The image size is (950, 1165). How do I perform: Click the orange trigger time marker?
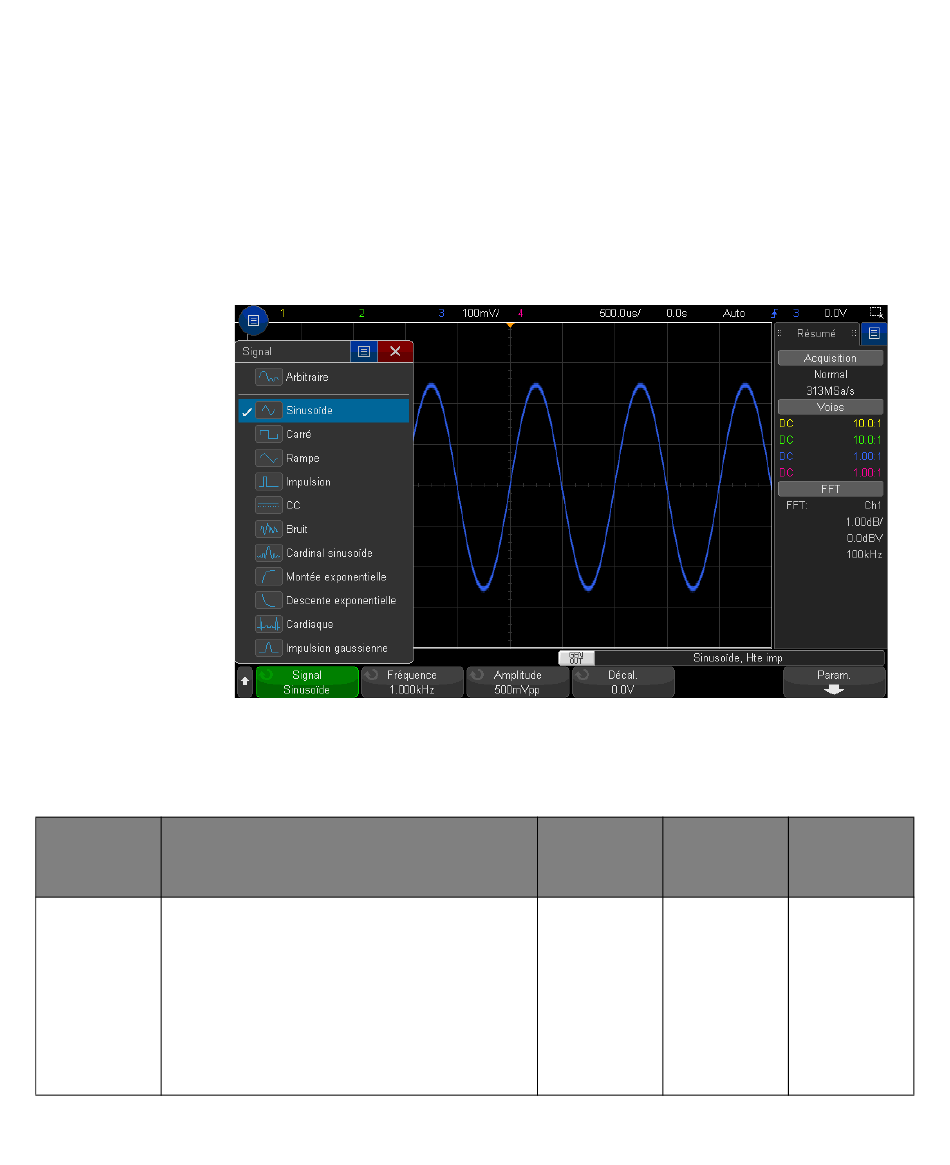pyautogui.click(x=510, y=325)
